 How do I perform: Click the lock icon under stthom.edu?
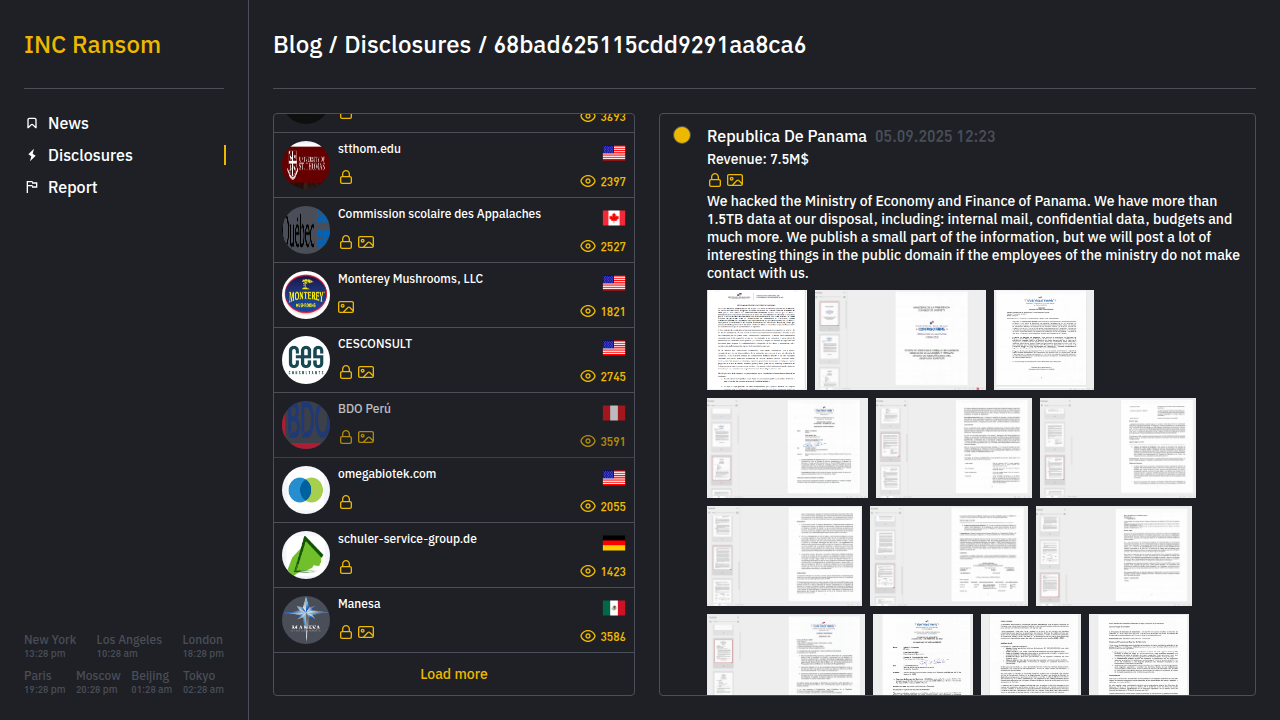coord(346,177)
